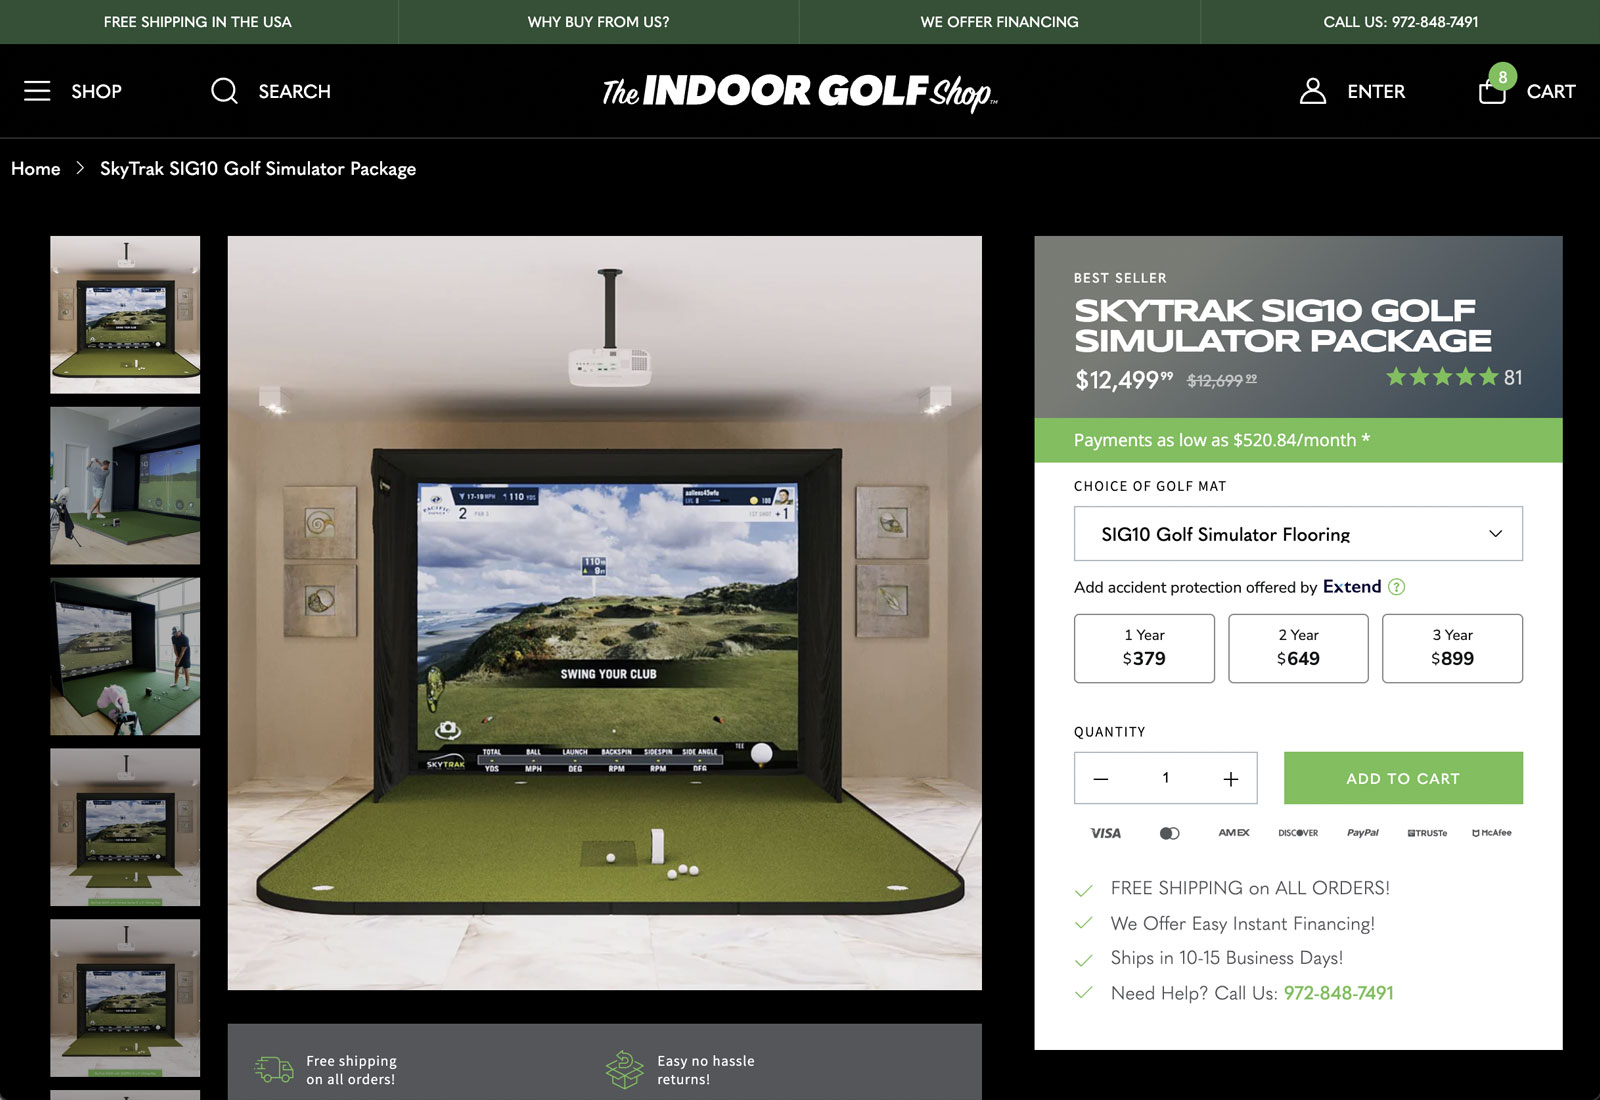Click the TRUSTe seal icon

(1426, 832)
